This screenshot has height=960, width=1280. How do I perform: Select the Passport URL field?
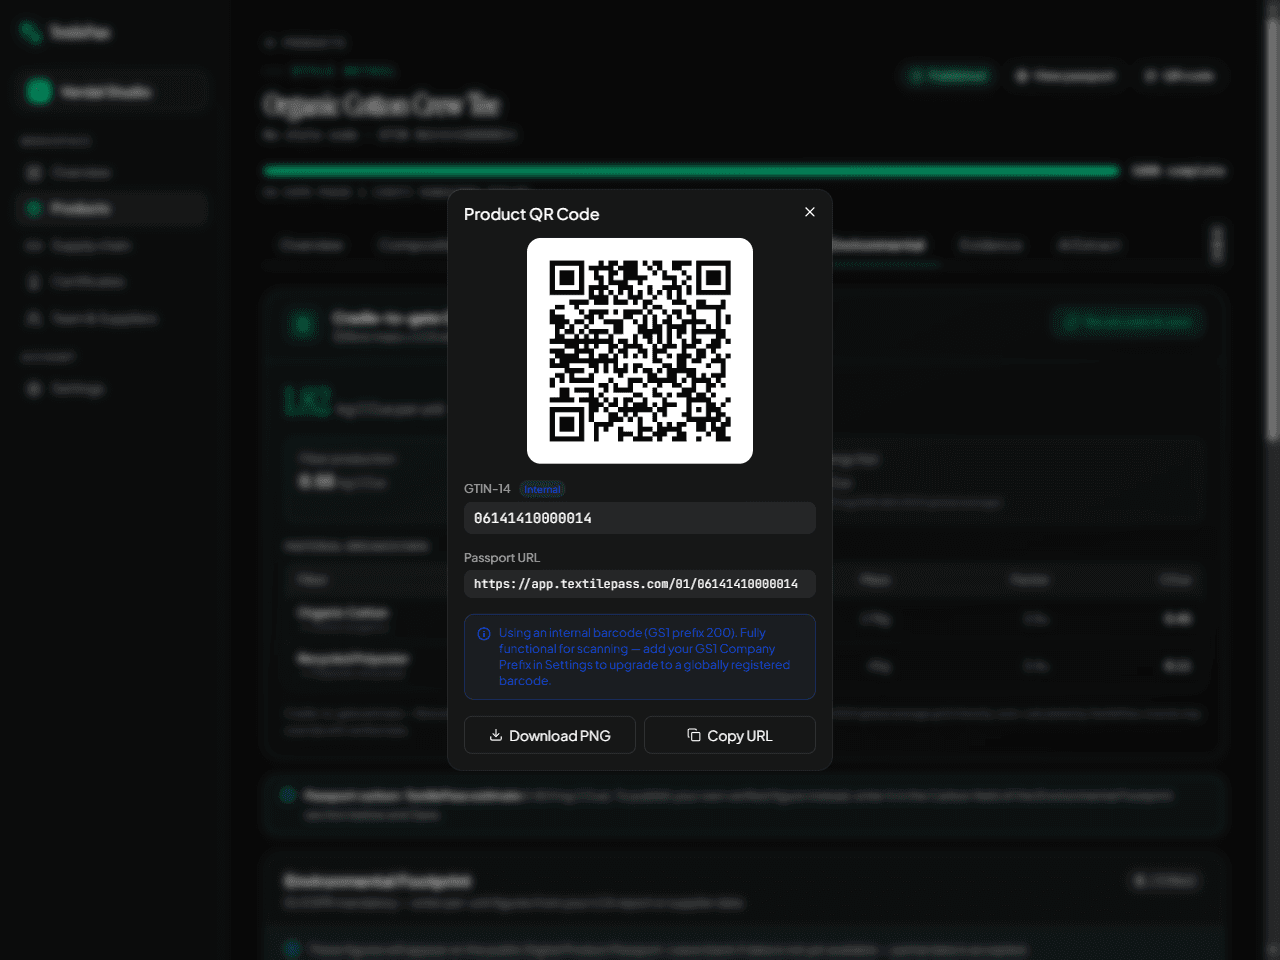[x=640, y=584]
